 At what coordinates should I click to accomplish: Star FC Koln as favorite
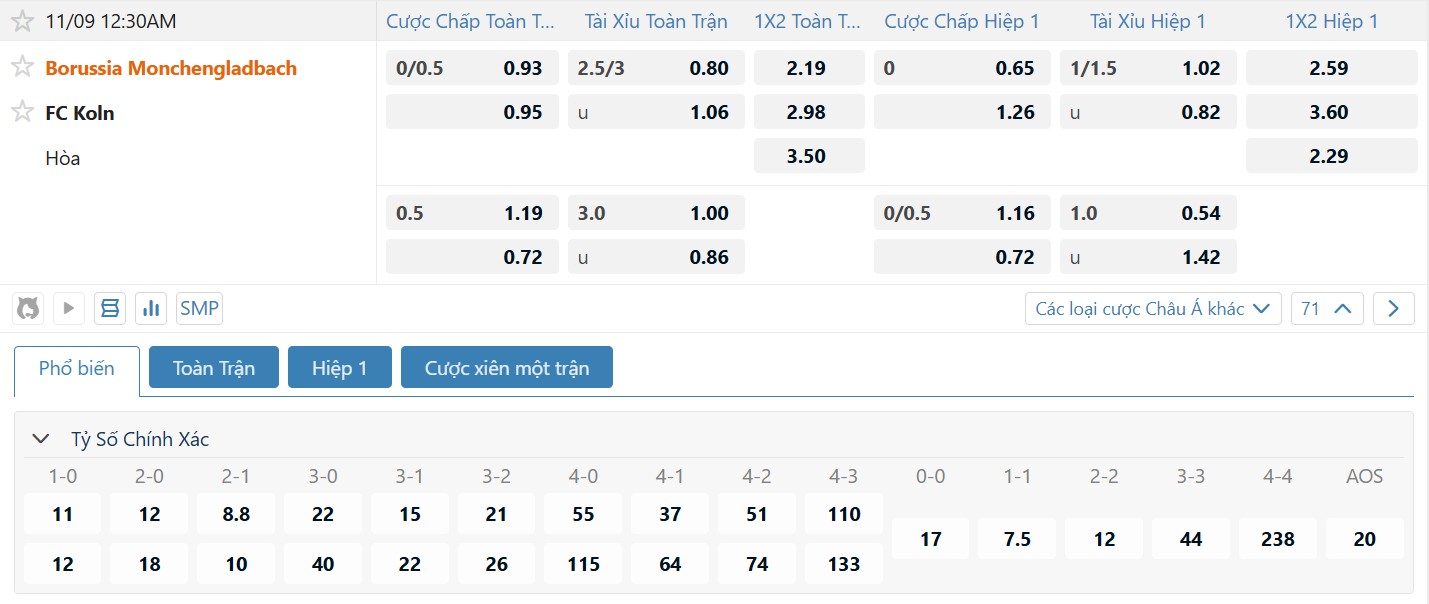pos(22,112)
